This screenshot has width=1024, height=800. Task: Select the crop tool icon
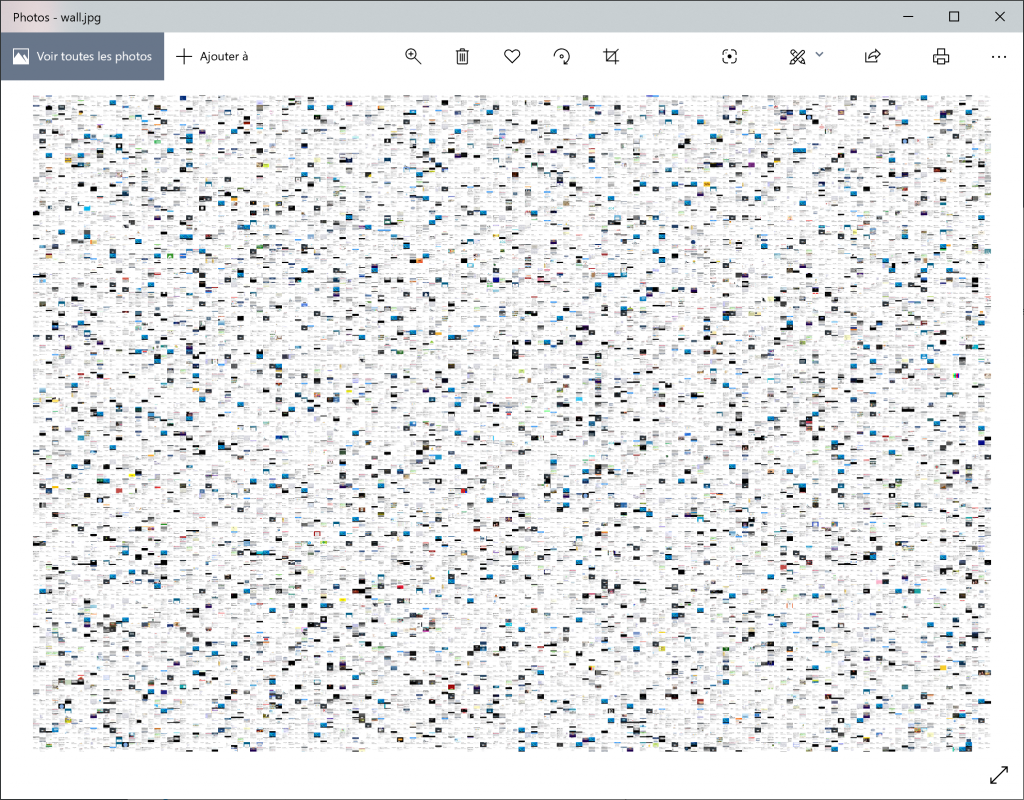pos(611,56)
